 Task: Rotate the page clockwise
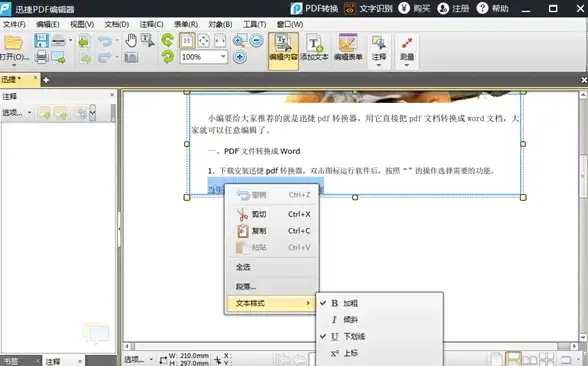pyautogui.click(x=168, y=57)
